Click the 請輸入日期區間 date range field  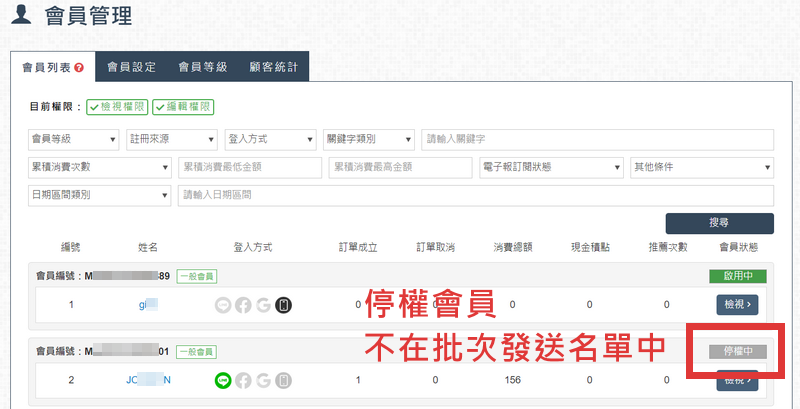[x=476, y=195]
